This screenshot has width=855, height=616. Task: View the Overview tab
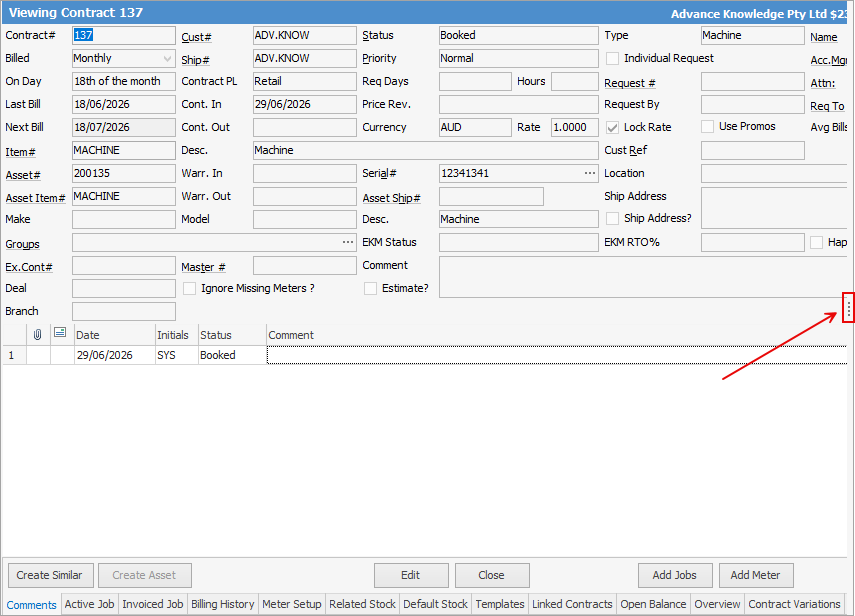[717, 604]
